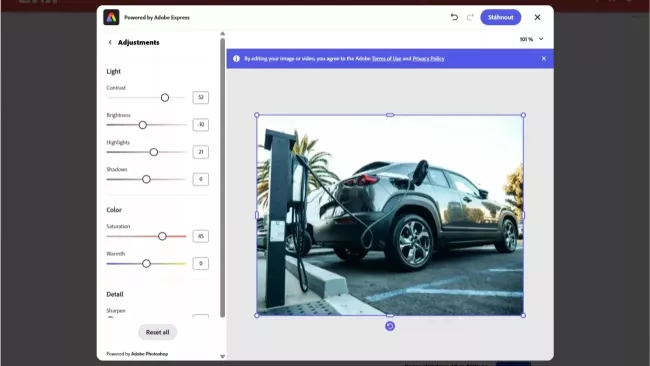Click the top-center image resize handle
The height and width of the screenshot is (366, 650).
(390, 115)
